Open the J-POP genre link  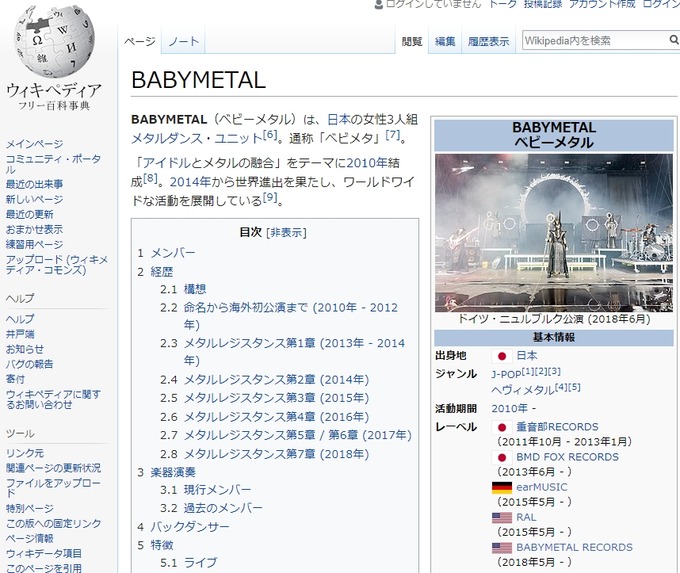506,375
